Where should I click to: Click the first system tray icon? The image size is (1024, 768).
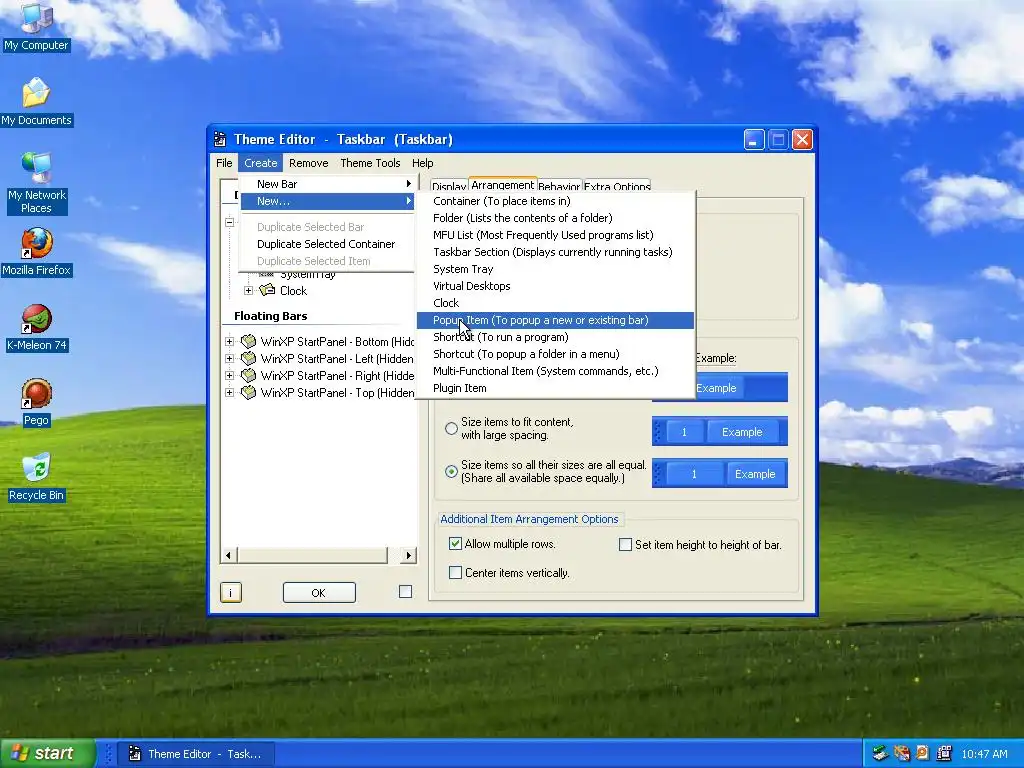click(x=880, y=754)
